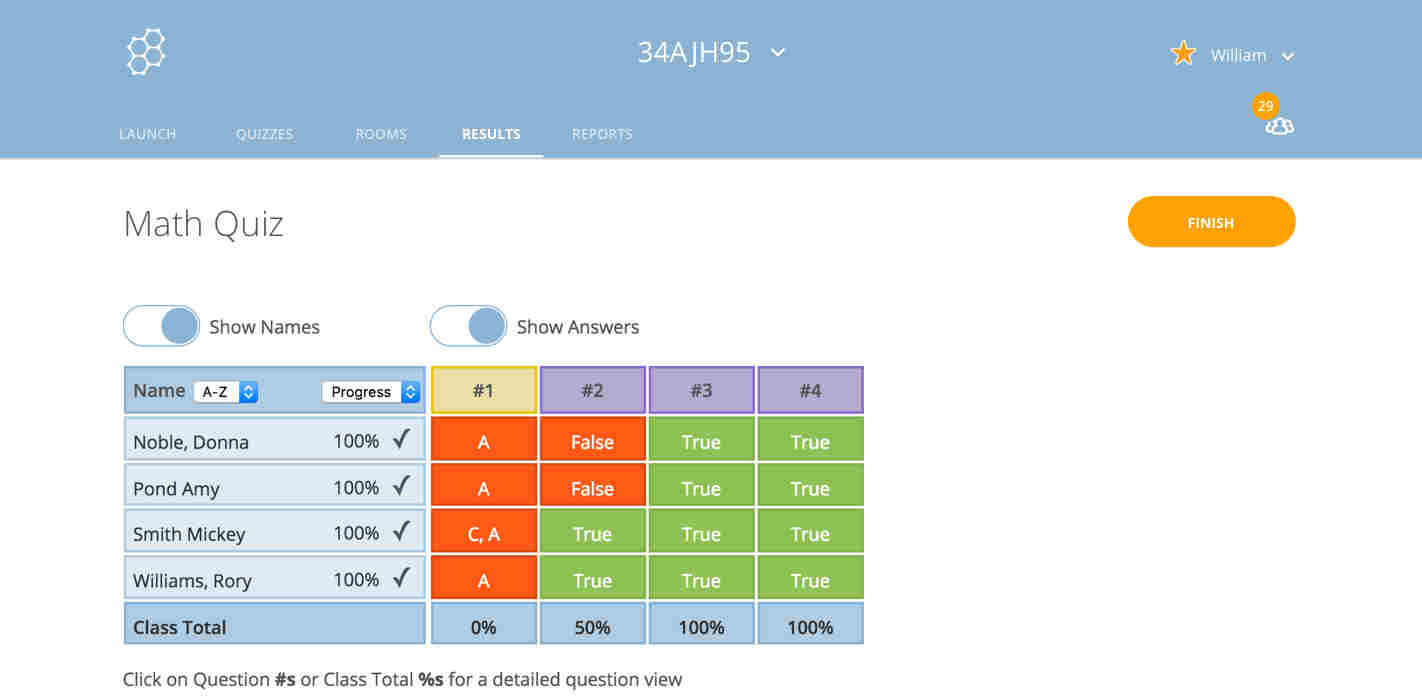Open the William account menu arrow
Screen dimensions: 1422x698
[1288, 56]
